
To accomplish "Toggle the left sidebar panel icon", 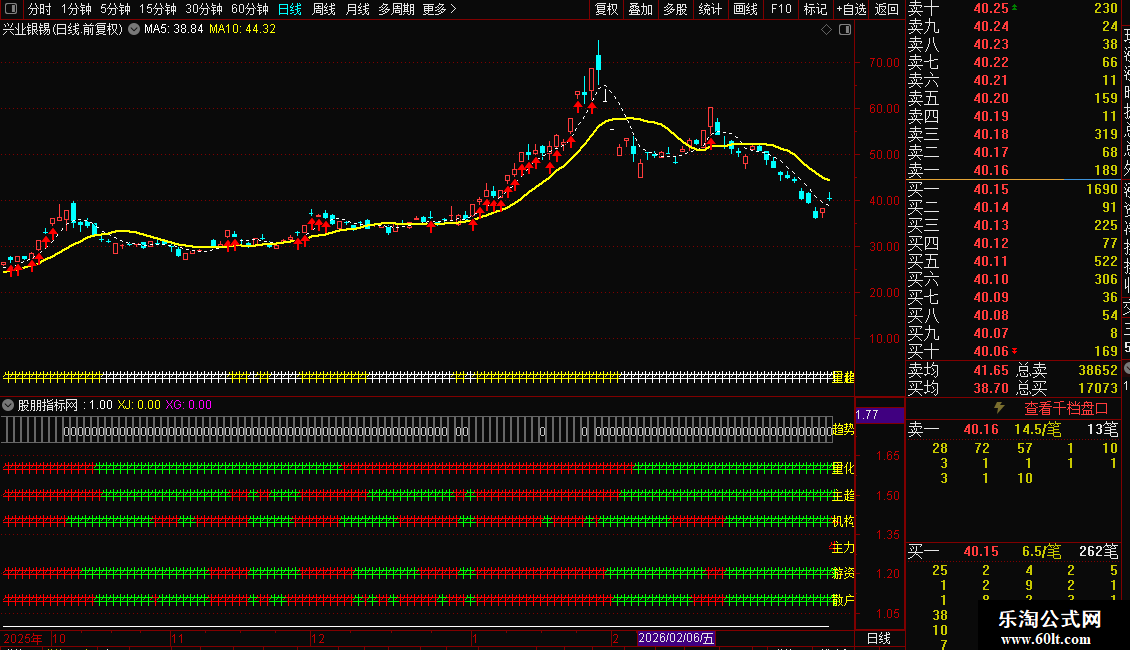I will (11, 9).
